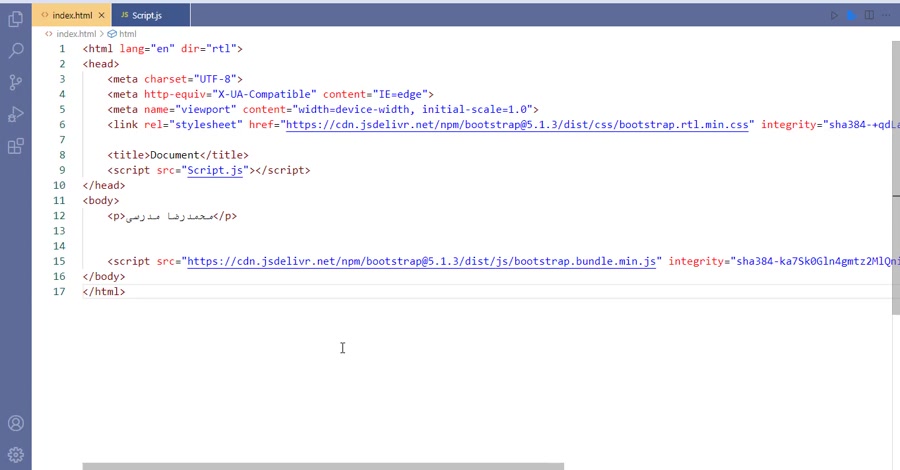Open the bootstrap.bundle.min.js link on line 15
This screenshot has width=900, height=470.
421,261
